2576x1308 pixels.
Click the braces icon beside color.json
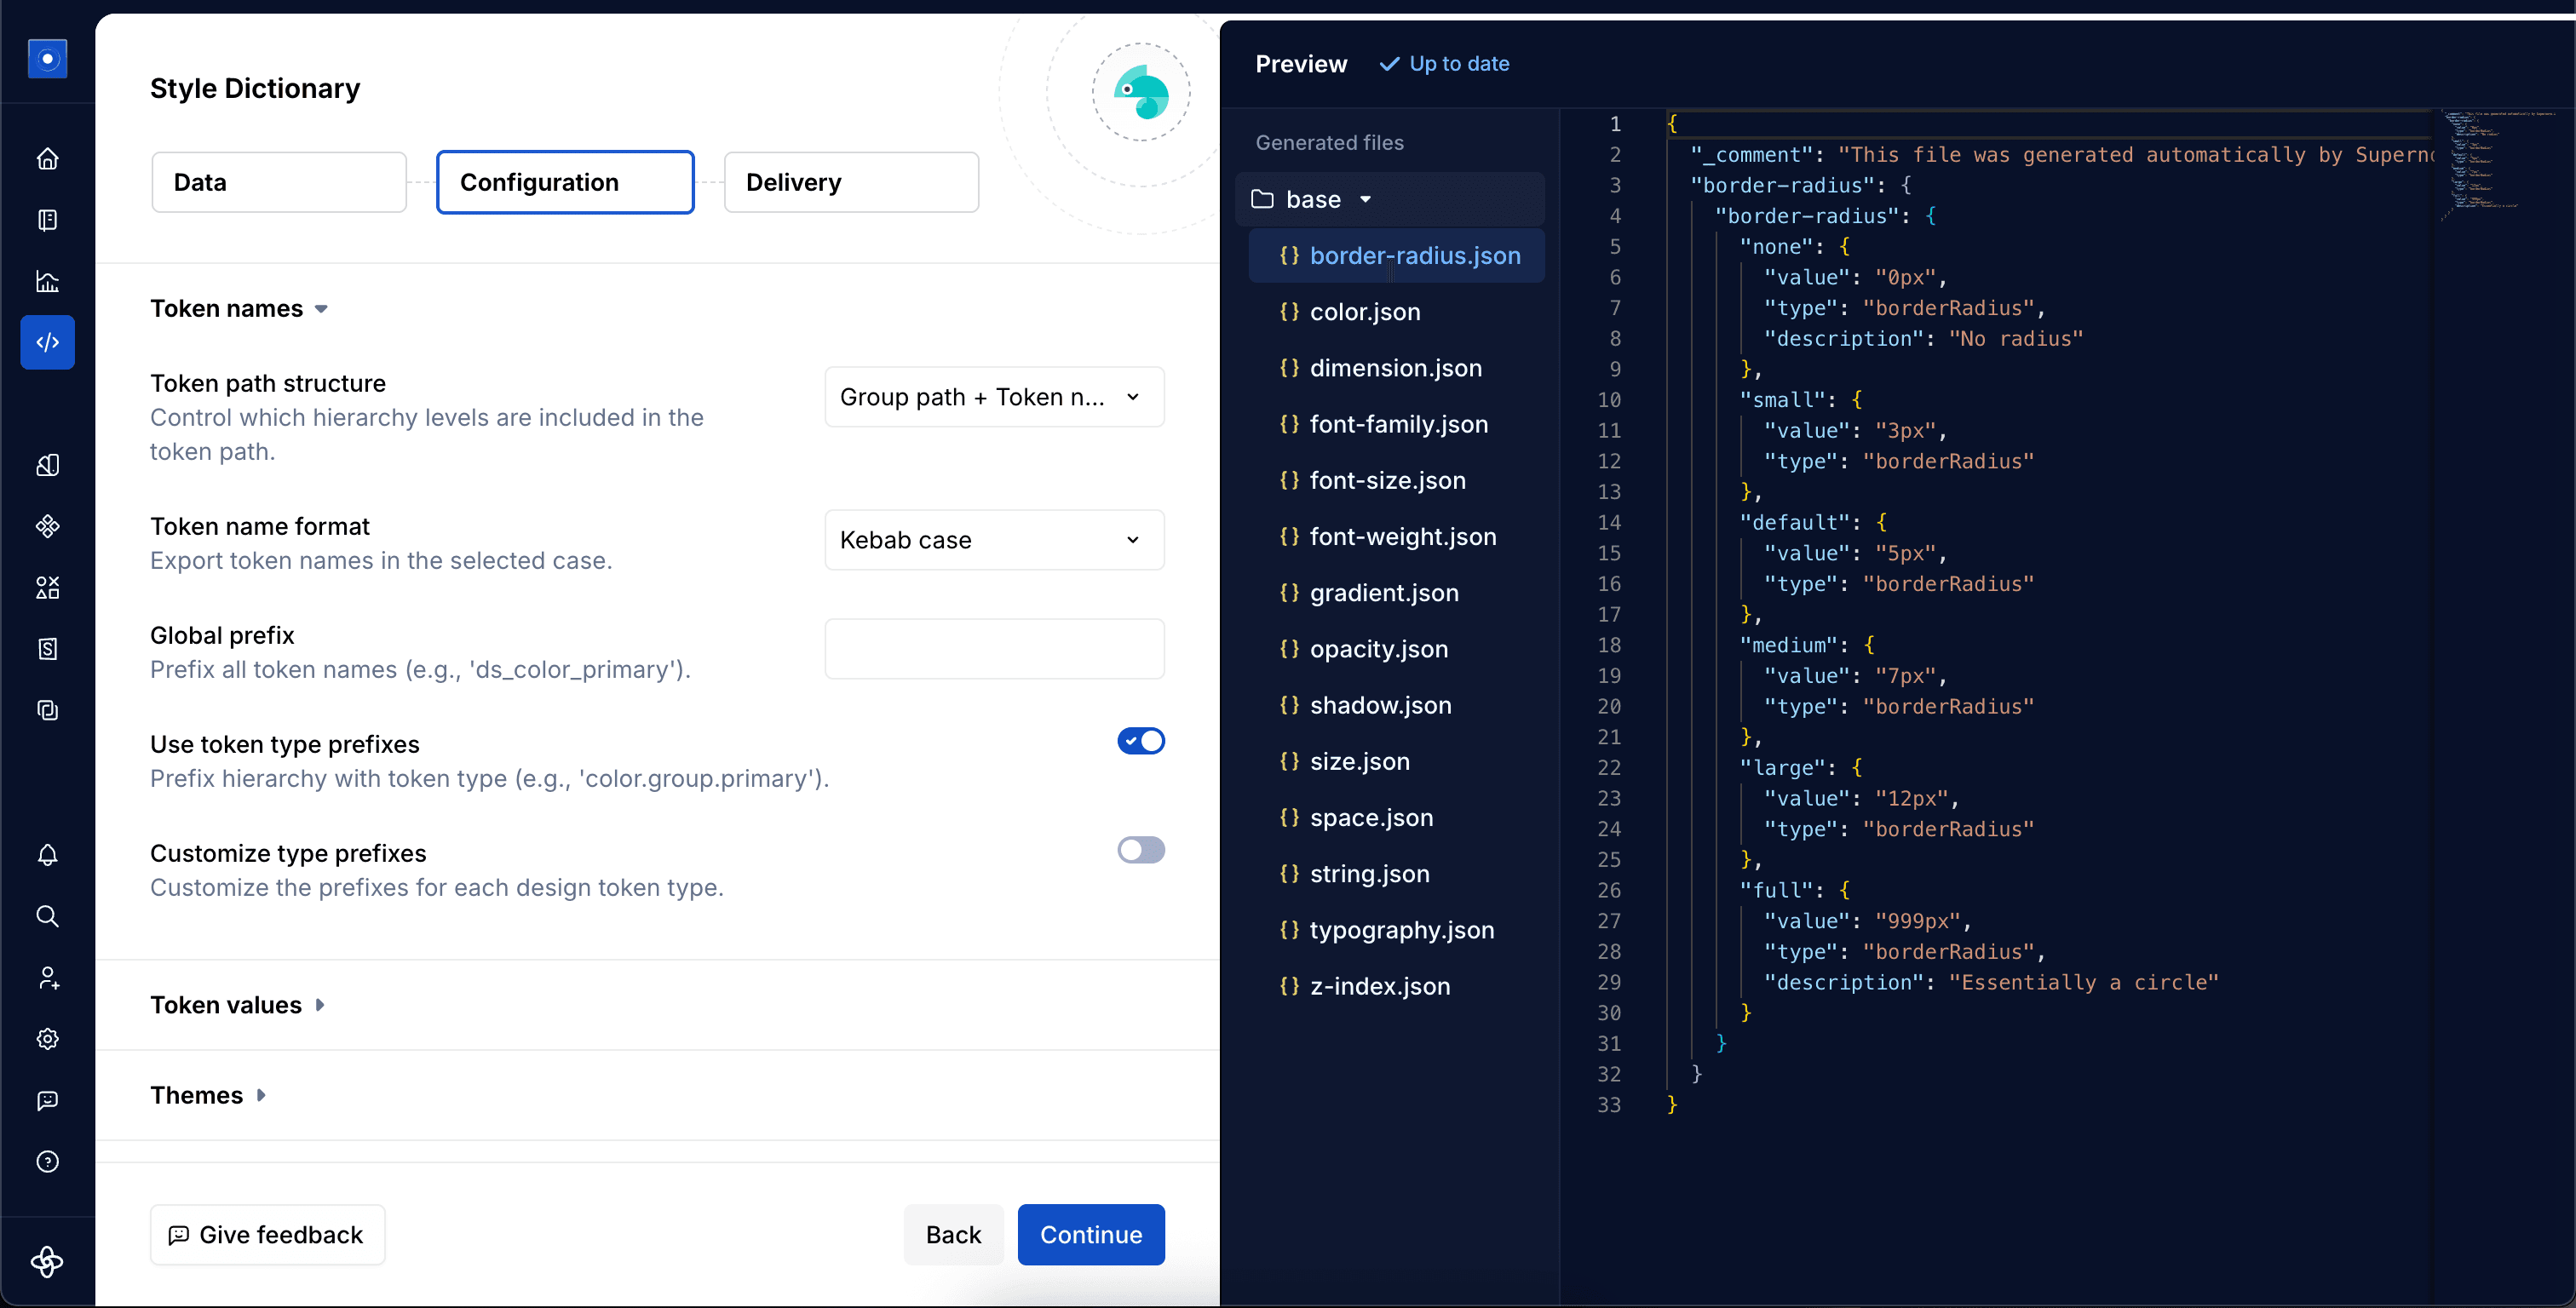click(x=1290, y=311)
